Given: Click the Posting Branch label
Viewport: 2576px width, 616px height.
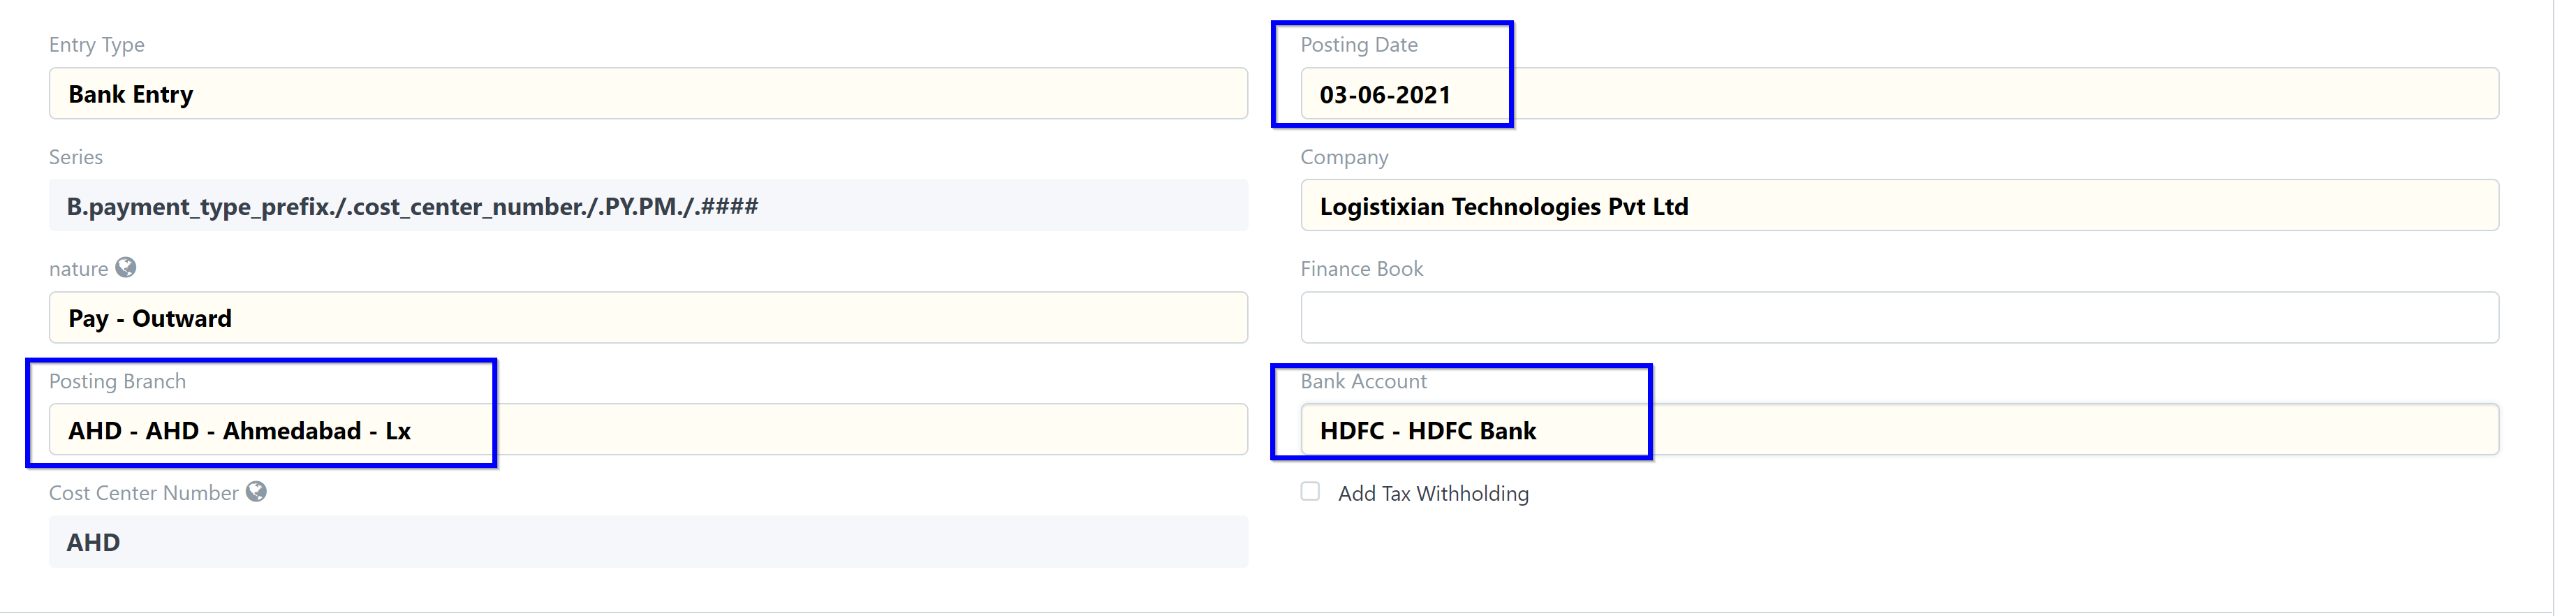Looking at the screenshot, I should (x=117, y=381).
